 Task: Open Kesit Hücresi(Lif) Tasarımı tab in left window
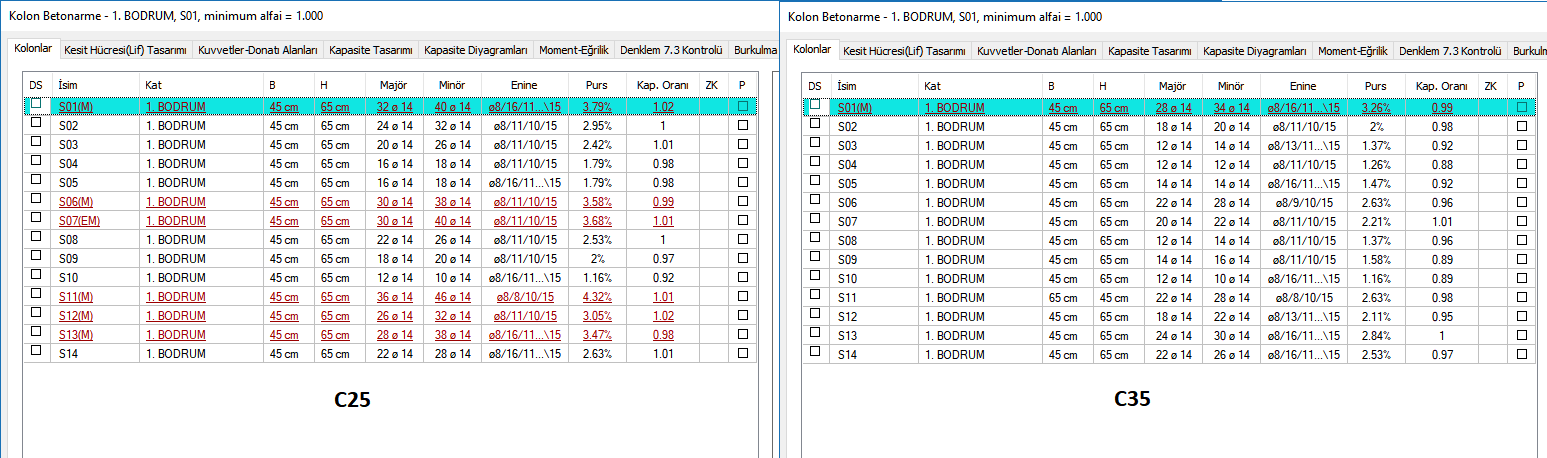click(x=126, y=49)
